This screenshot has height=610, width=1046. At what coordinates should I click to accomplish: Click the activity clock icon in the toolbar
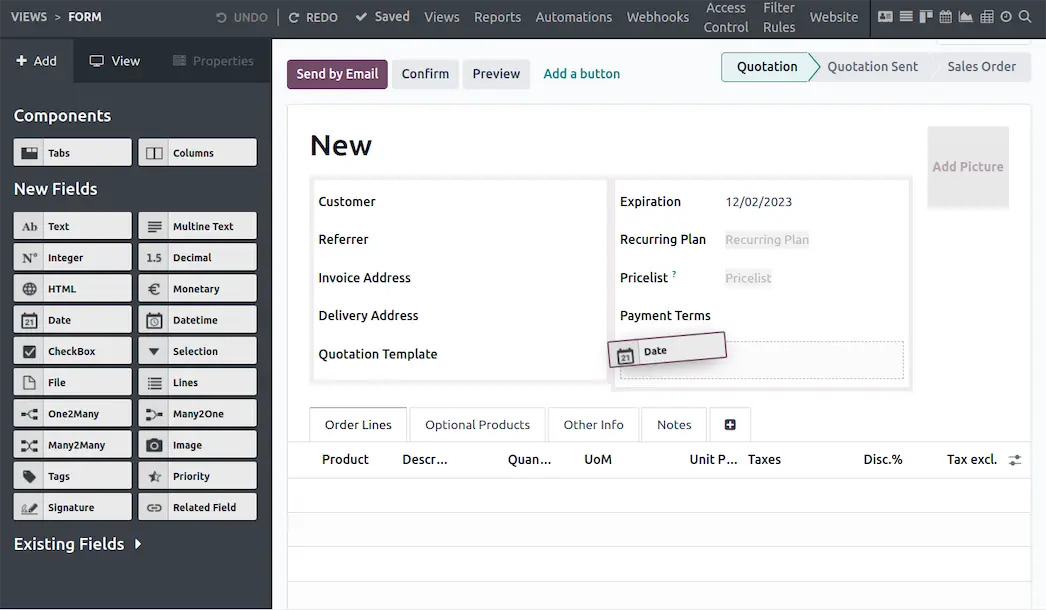1006,17
